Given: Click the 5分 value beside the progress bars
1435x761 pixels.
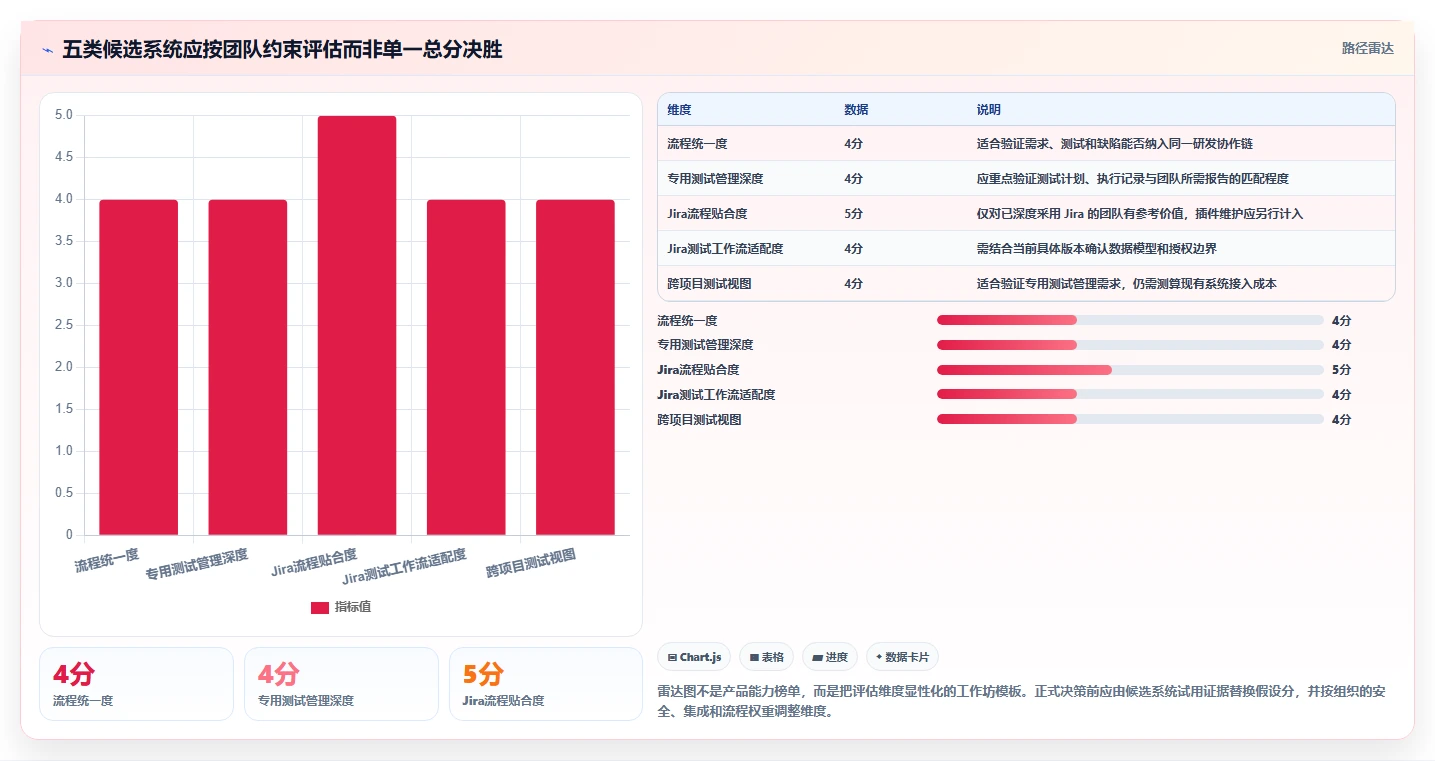Looking at the screenshot, I should click(x=1341, y=370).
